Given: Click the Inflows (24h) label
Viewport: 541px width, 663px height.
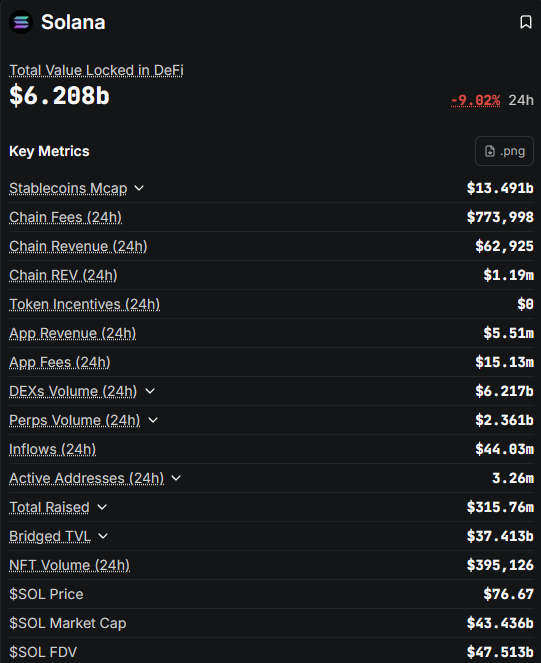Looking at the screenshot, I should click(52, 449).
